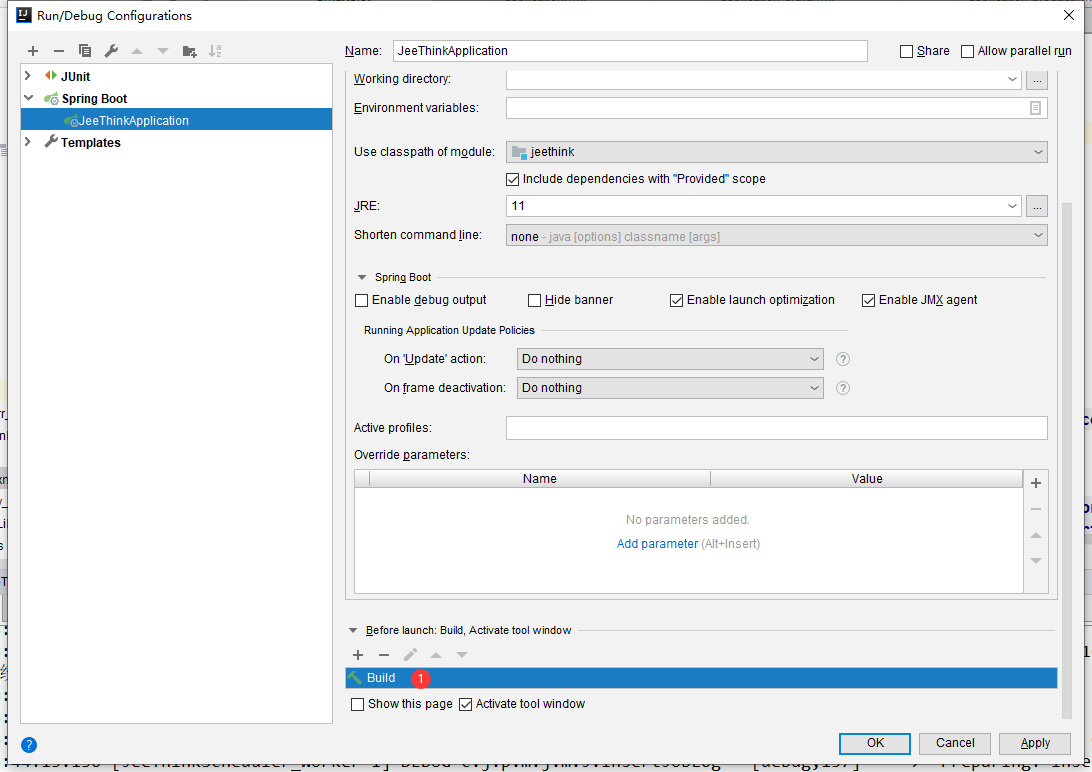
Task: Collapse the Before launch section
Action: point(353,631)
